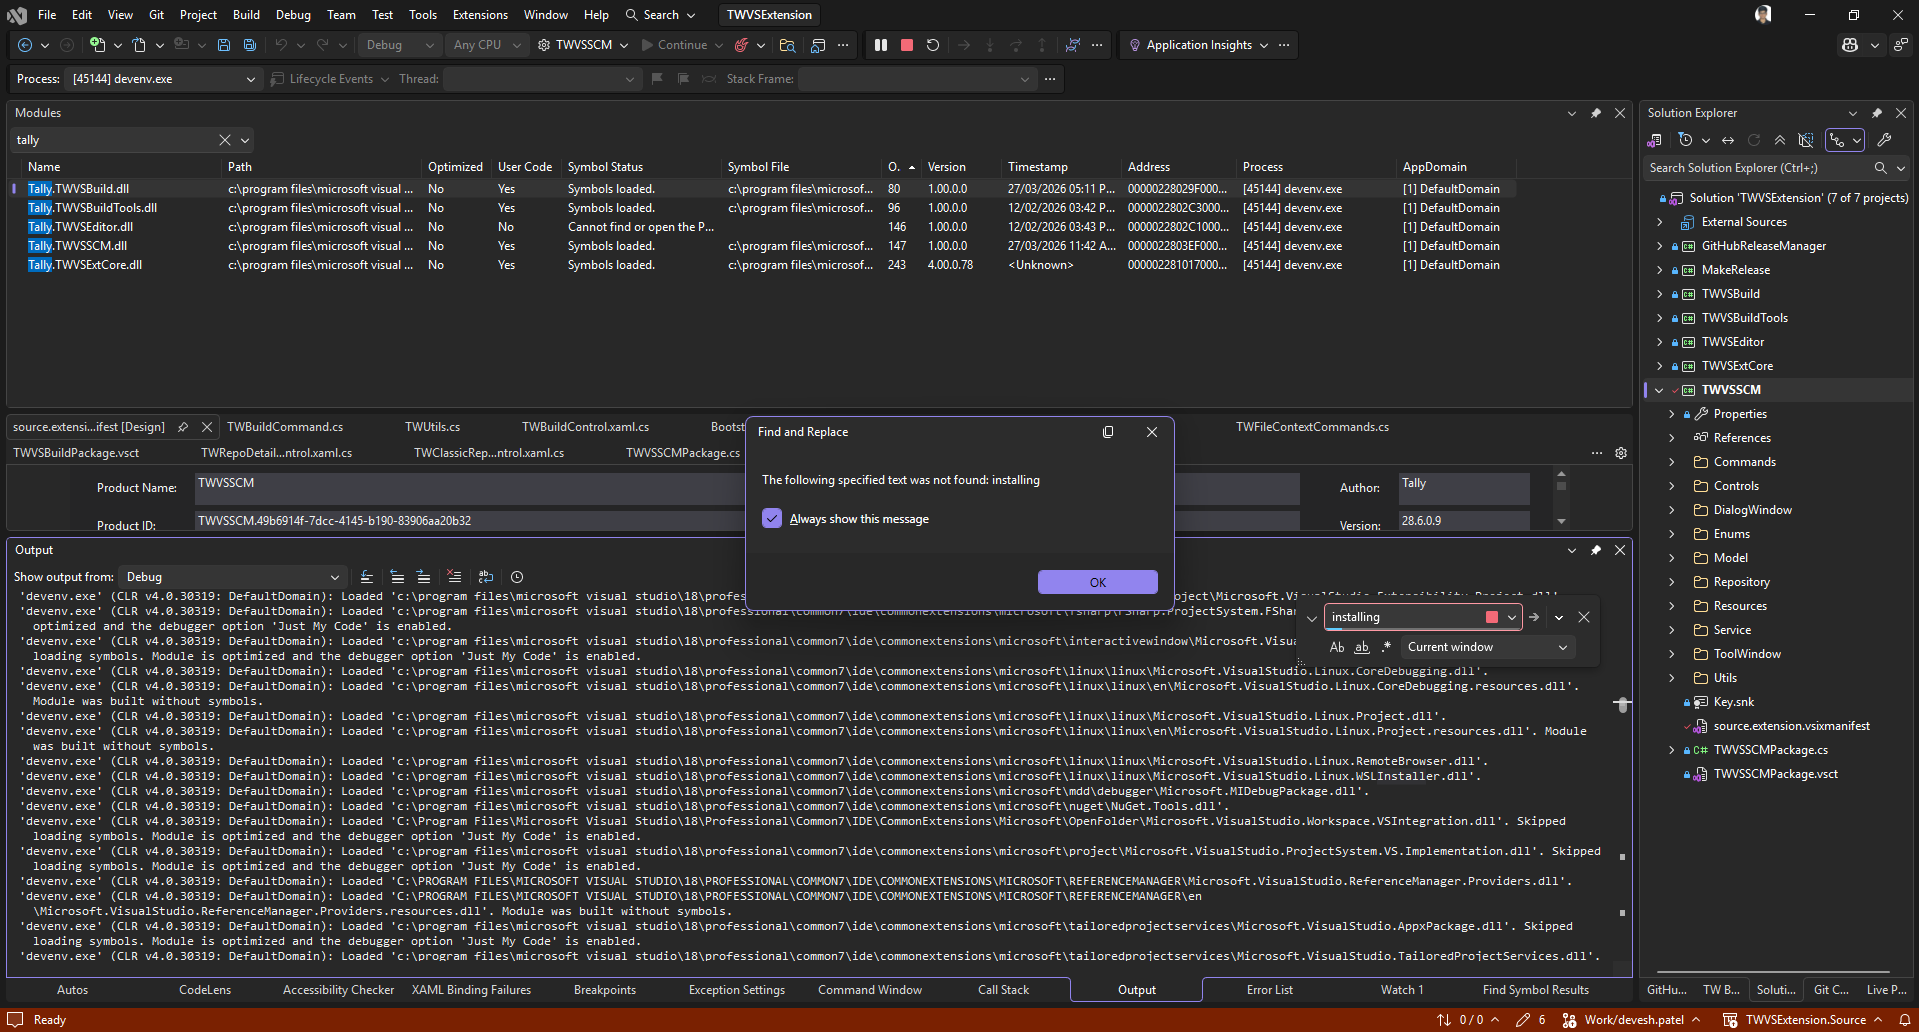Toggle timestamps clock icon in Output toolbar
The height and width of the screenshot is (1032, 1919).
(517, 577)
